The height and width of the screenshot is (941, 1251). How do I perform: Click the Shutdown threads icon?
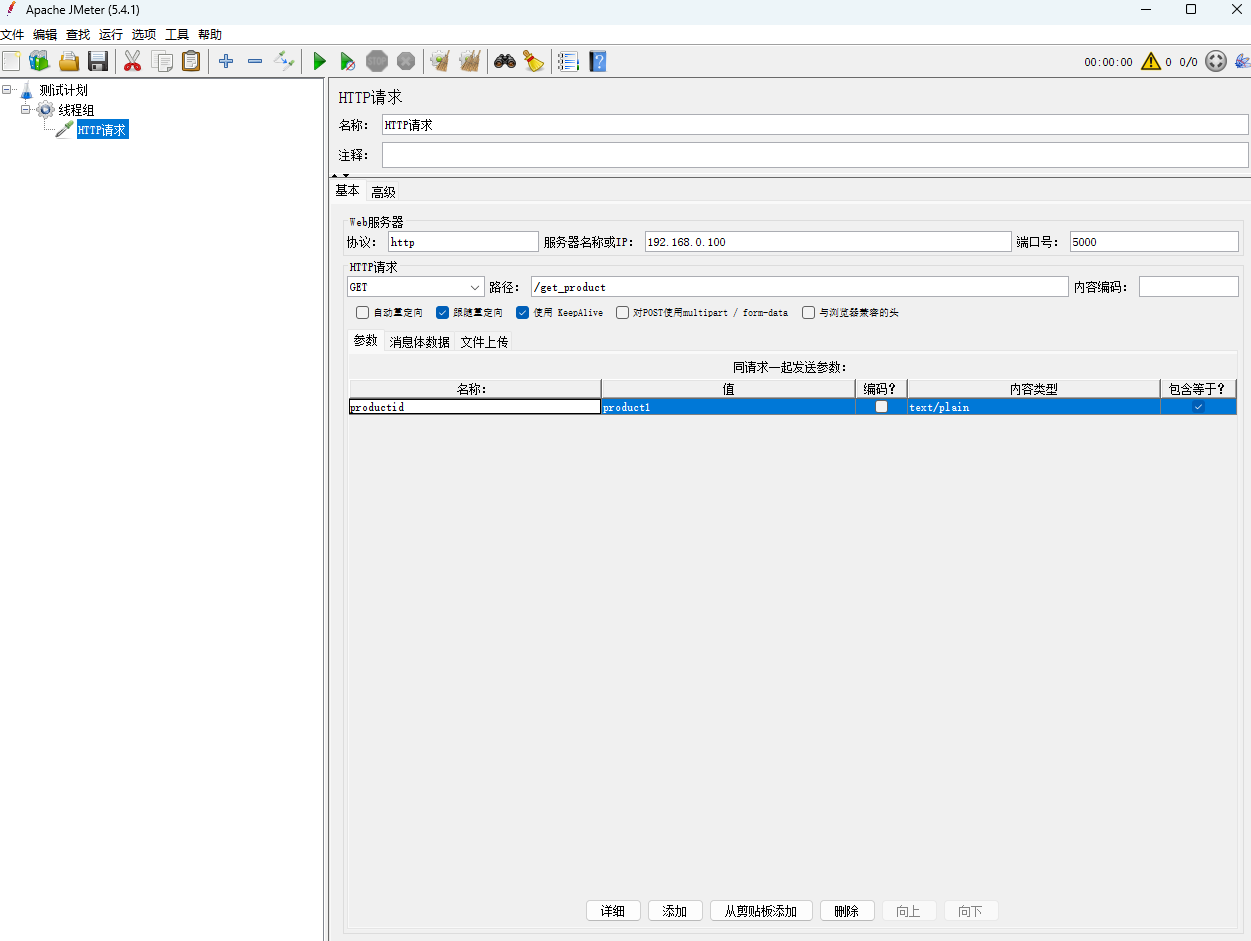(x=406, y=62)
